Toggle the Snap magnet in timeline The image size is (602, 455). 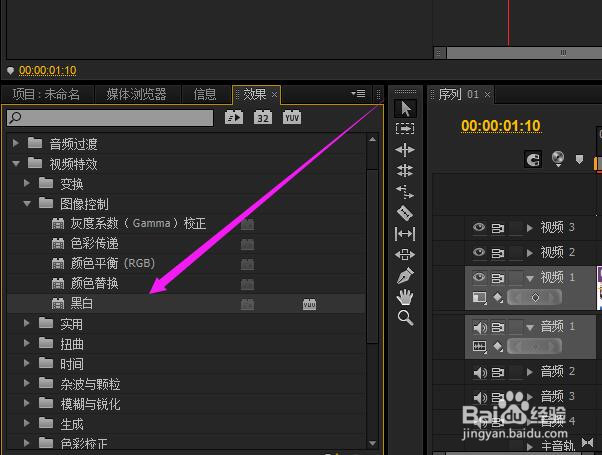click(533, 159)
